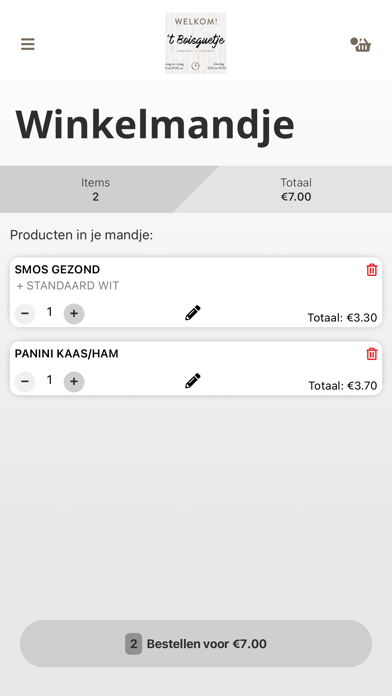The image size is (392, 696).
Task: Edit PANINI KAAS/HAM with pencil icon
Action: pyautogui.click(x=193, y=381)
